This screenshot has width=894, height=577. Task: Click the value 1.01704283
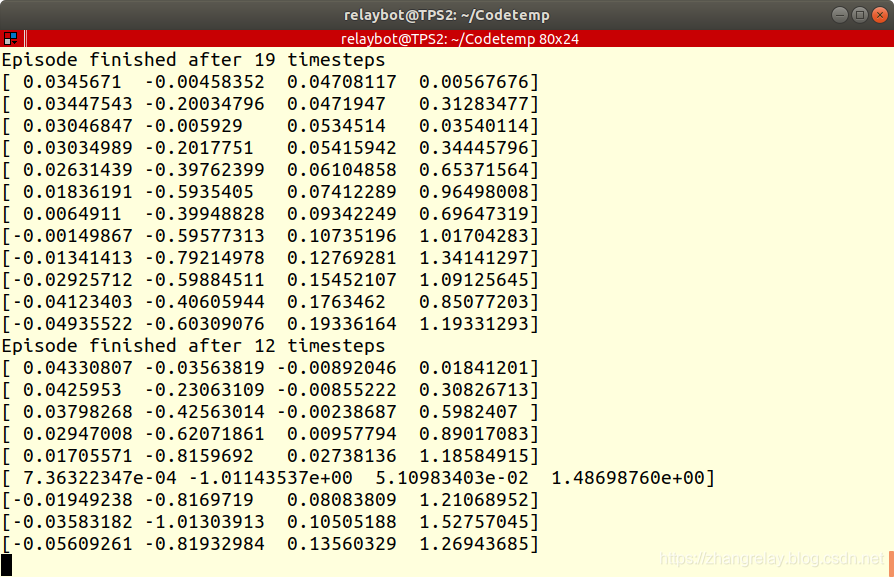click(474, 236)
